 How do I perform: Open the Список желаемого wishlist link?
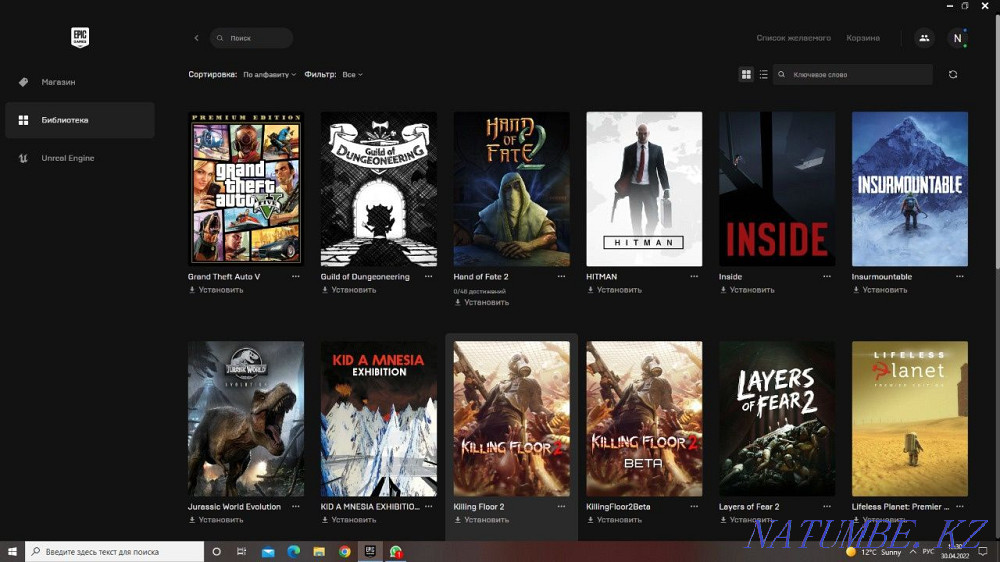pos(793,38)
